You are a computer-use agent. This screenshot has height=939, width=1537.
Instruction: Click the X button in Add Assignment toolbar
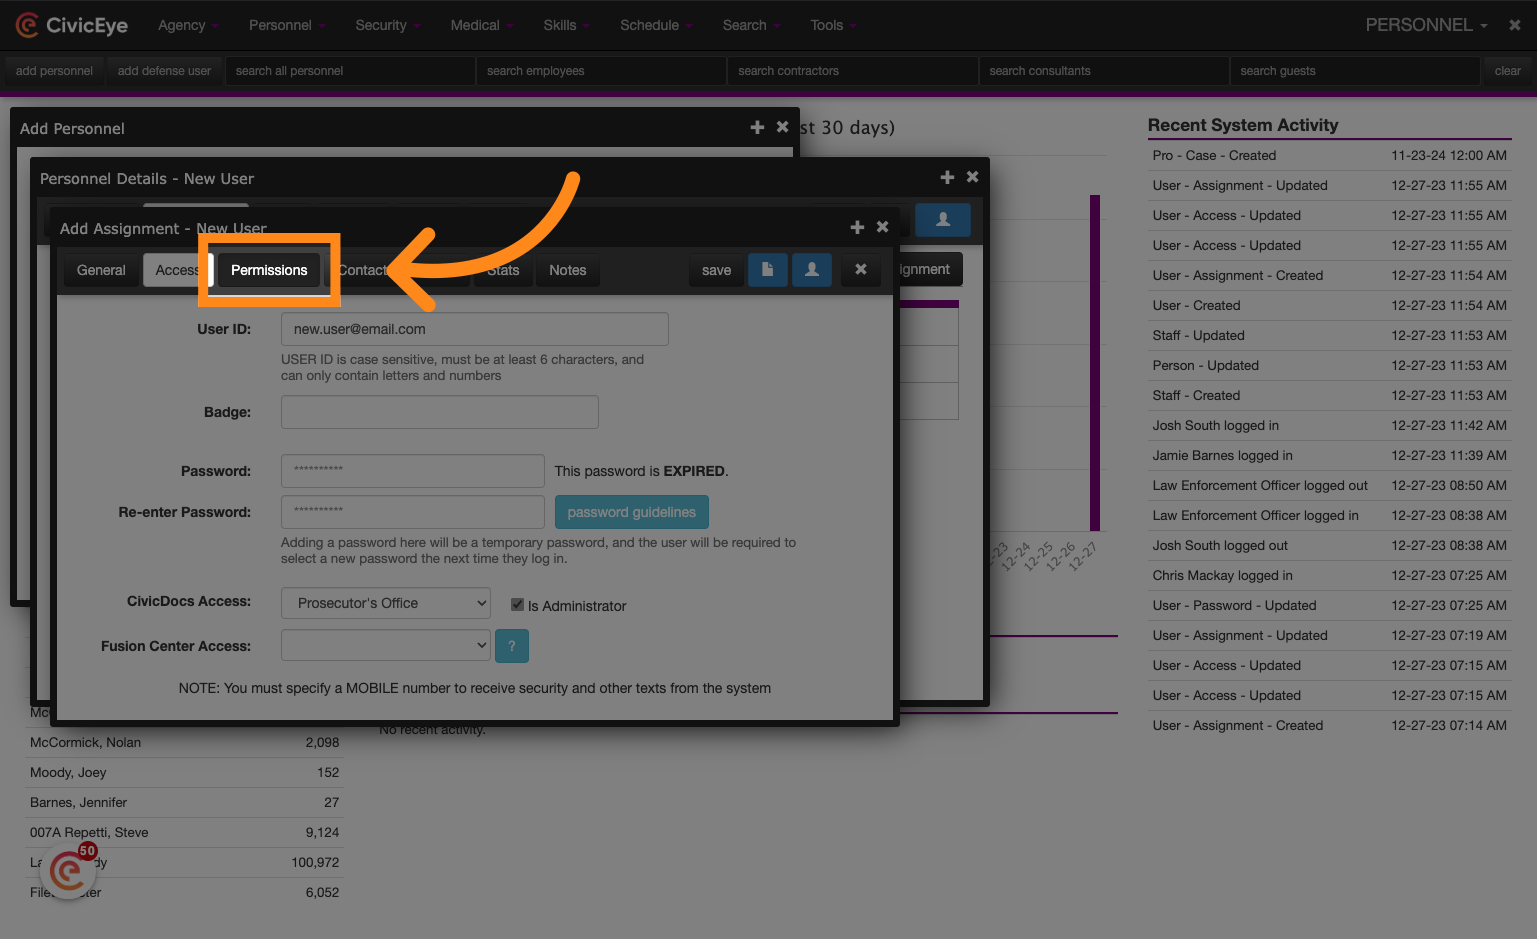tap(861, 270)
